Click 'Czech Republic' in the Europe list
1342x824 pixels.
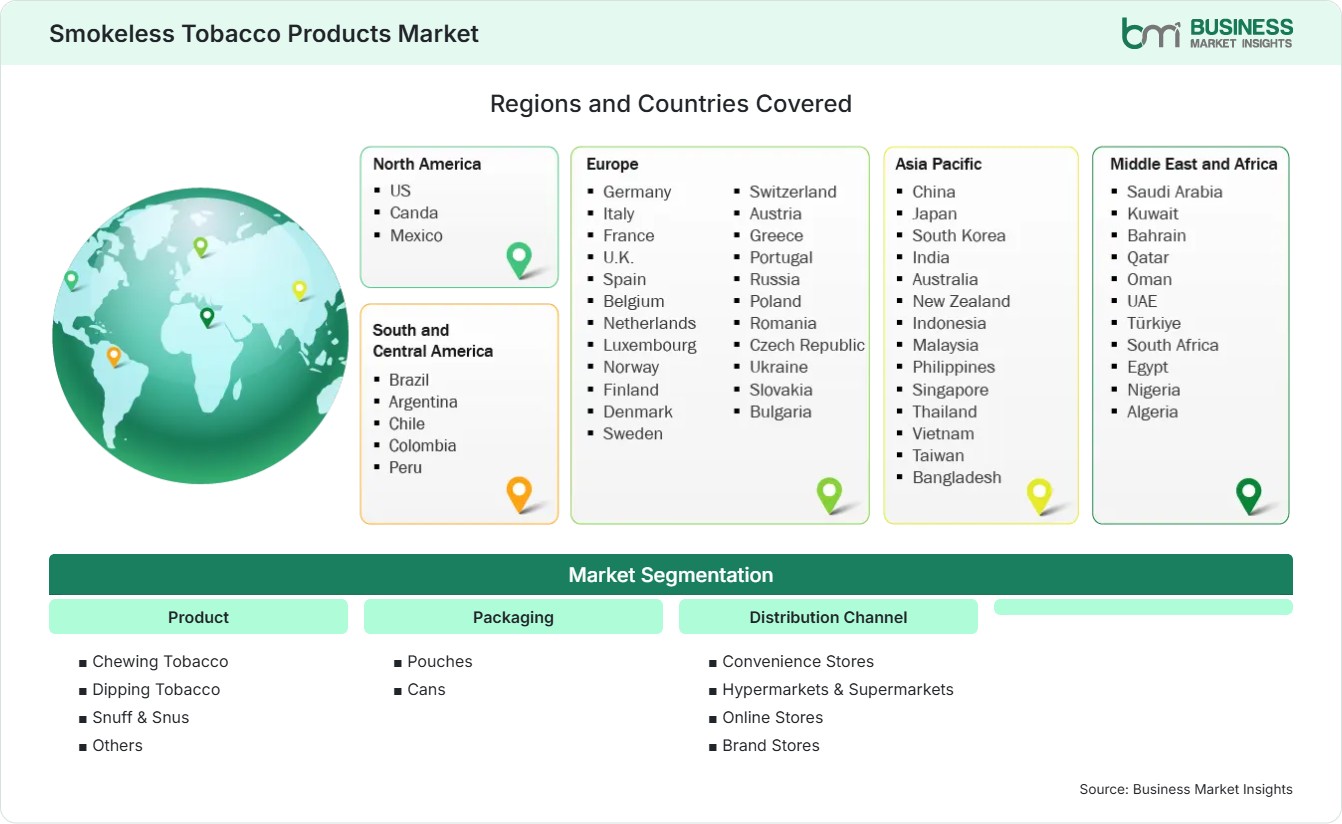[x=807, y=345]
